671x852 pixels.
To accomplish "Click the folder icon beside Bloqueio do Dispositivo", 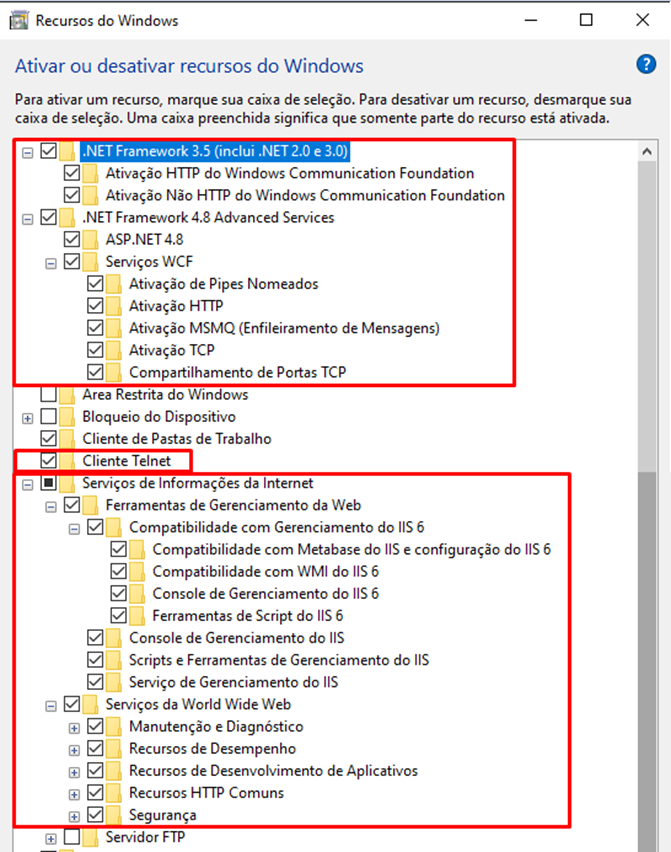I will pyautogui.click(x=67, y=417).
